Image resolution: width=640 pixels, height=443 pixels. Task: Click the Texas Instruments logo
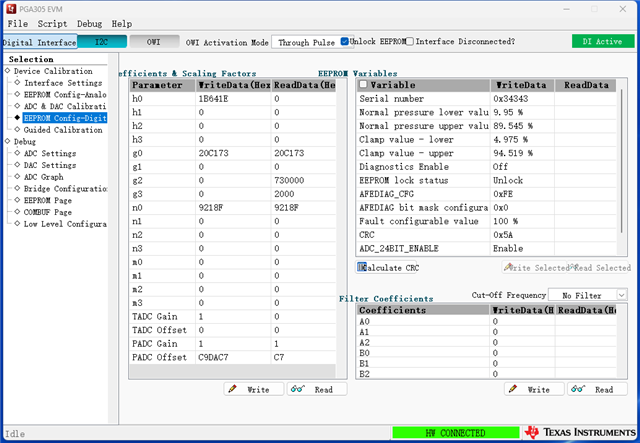point(577,433)
